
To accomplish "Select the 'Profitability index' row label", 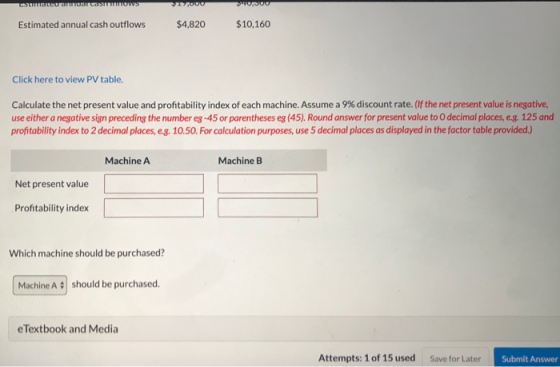I will click(x=52, y=208).
